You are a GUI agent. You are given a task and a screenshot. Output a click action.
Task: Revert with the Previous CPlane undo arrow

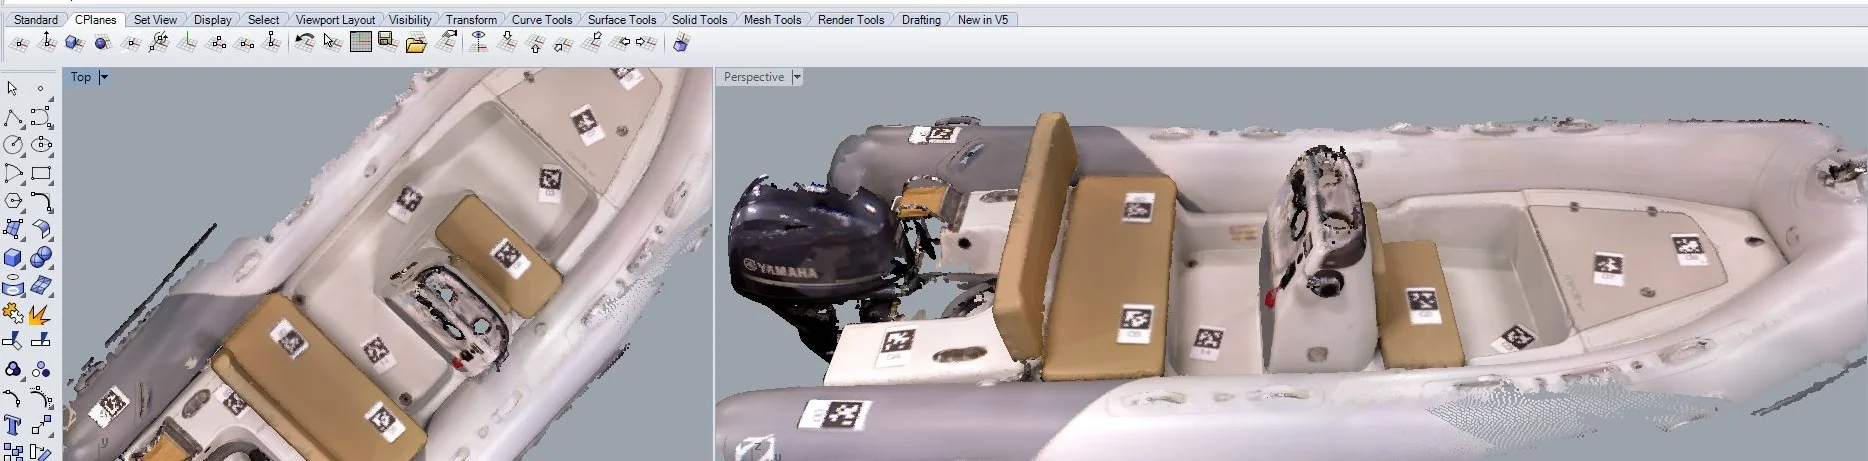click(x=305, y=42)
